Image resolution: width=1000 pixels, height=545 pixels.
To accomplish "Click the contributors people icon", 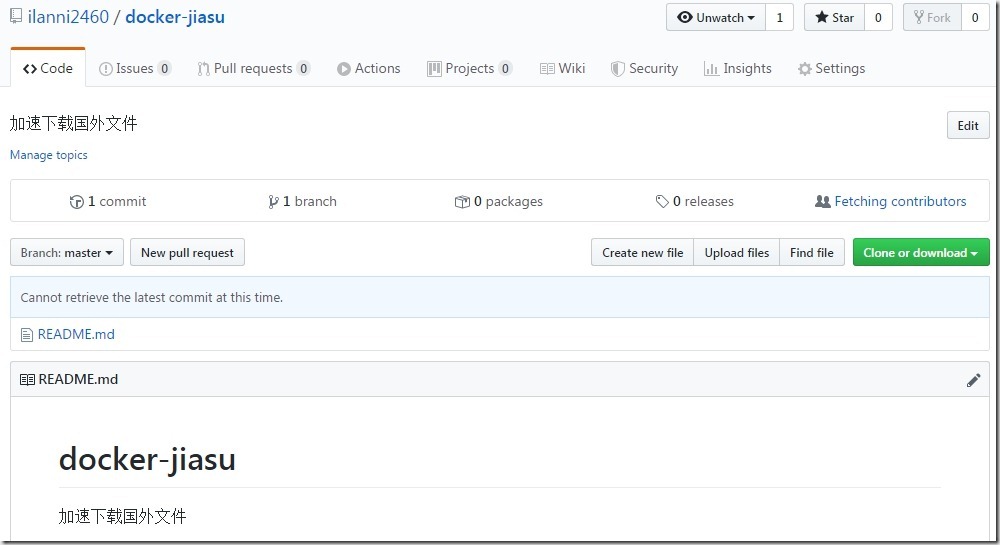I will 822,202.
